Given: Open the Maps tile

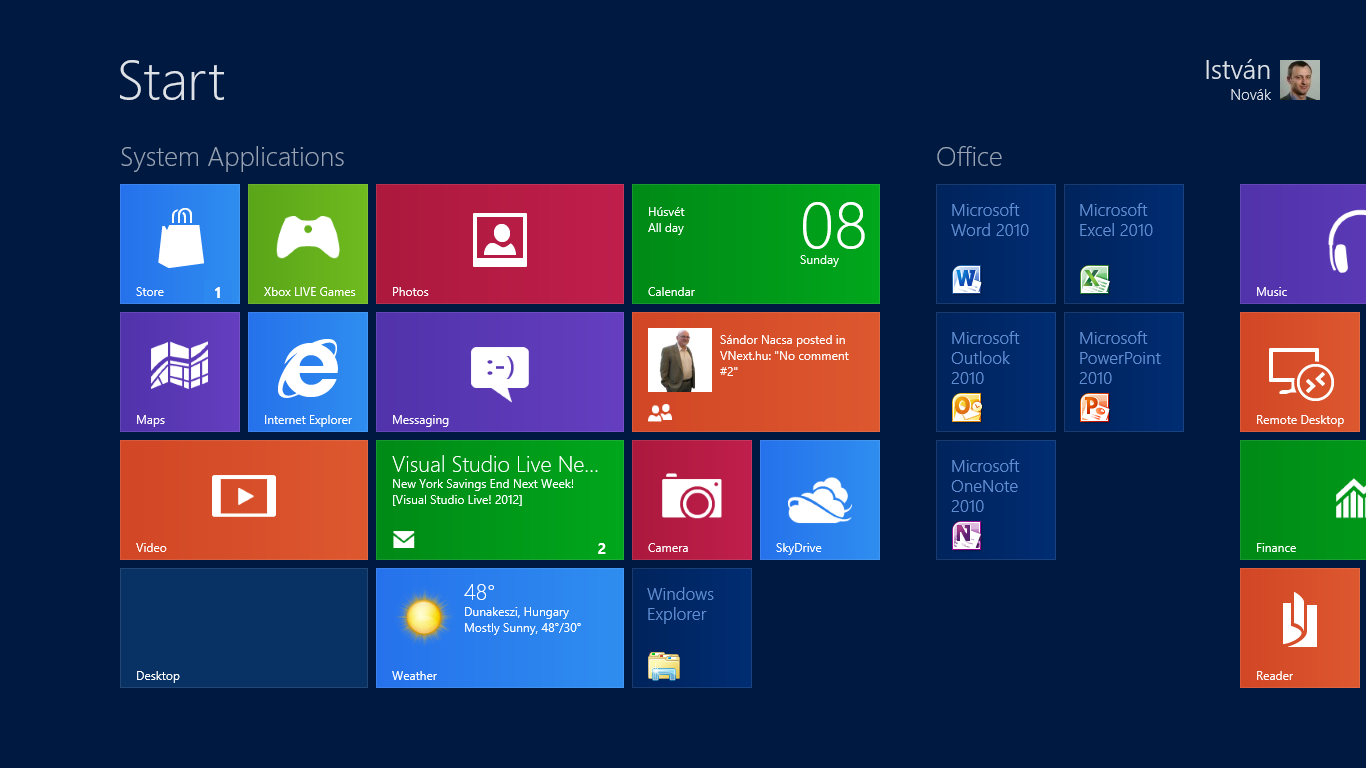Looking at the screenshot, I should 180,372.
